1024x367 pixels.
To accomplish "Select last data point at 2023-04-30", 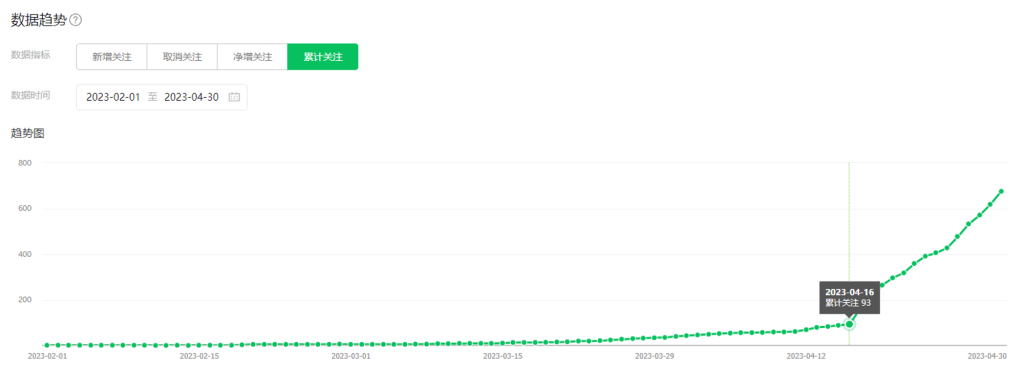I will point(1001,191).
